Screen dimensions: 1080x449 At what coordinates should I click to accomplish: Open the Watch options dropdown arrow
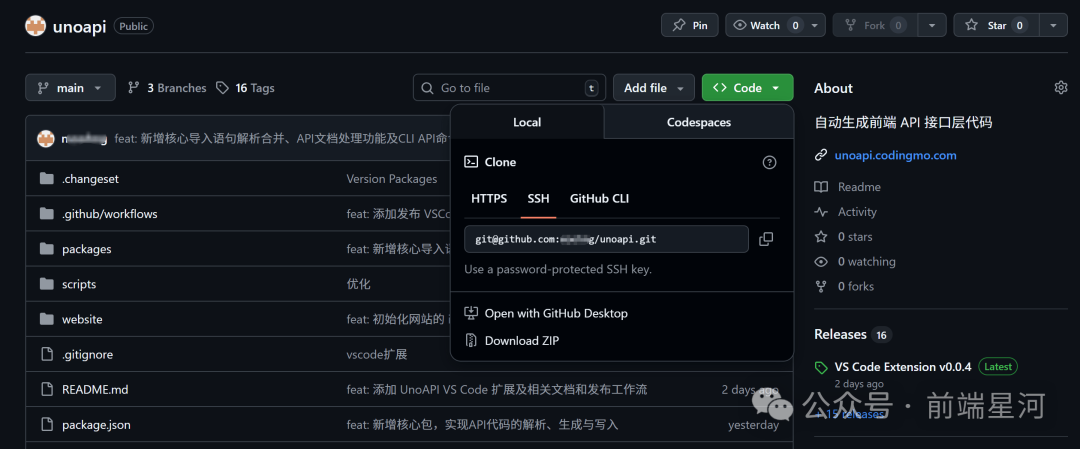[x=816, y=25]
